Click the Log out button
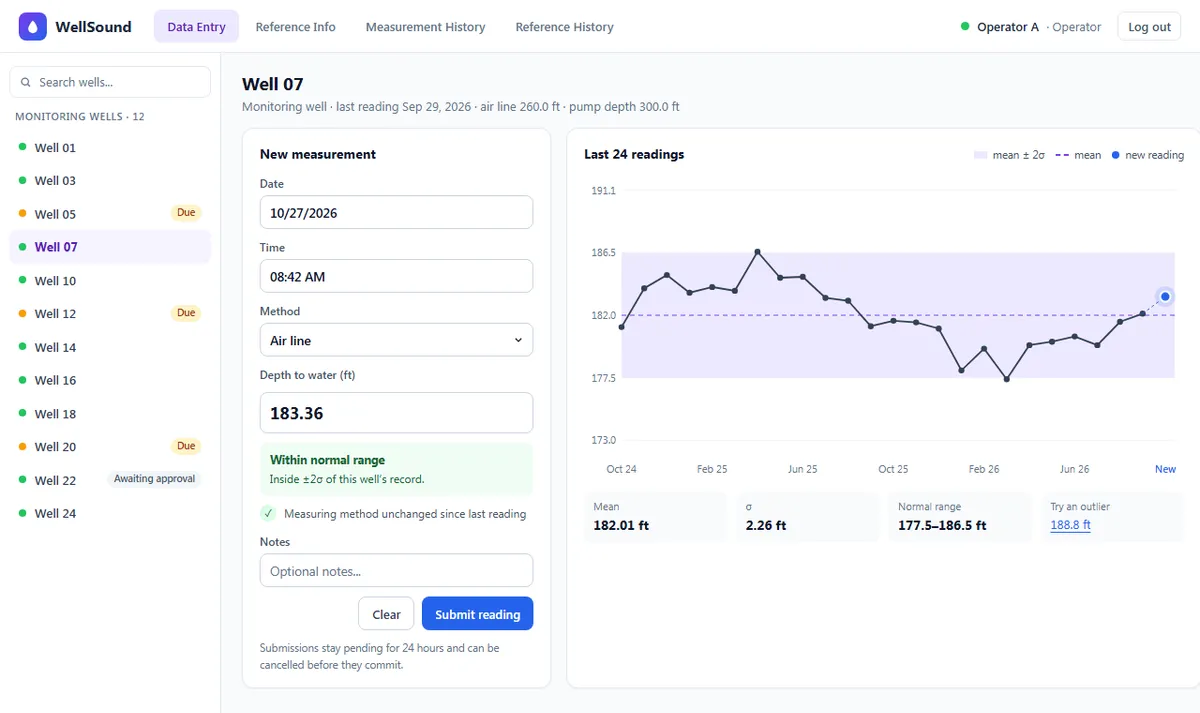This screenshot has width=1200, height=713. click(x=1149, y=27)
